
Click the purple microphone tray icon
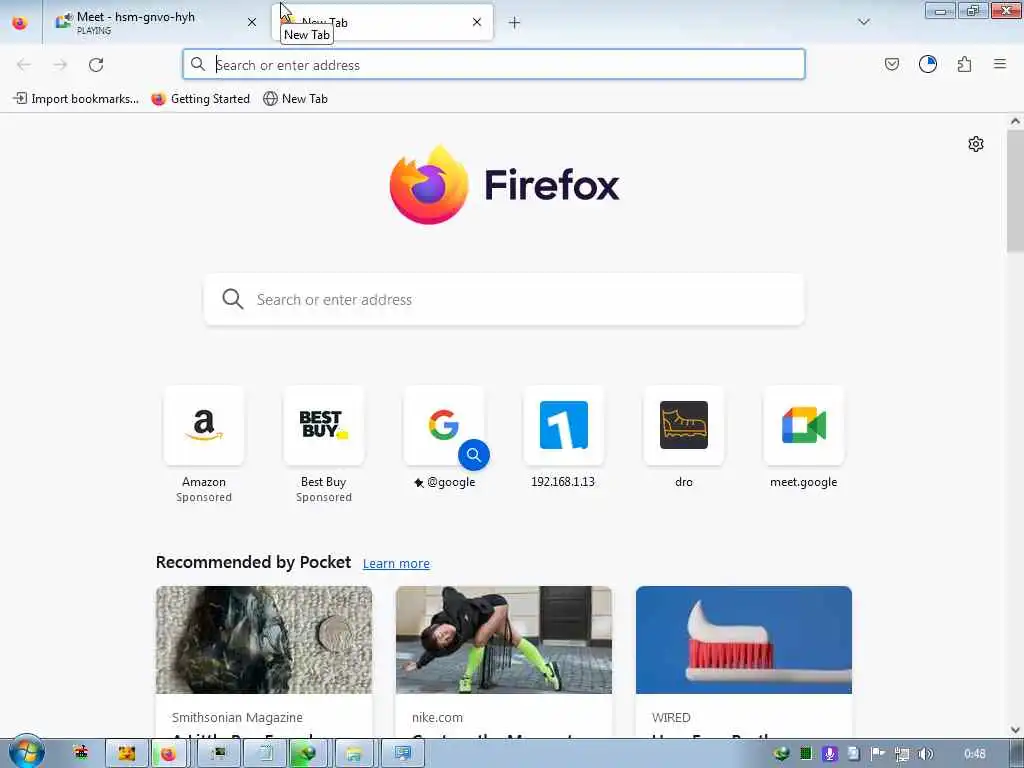click(829, 754)
